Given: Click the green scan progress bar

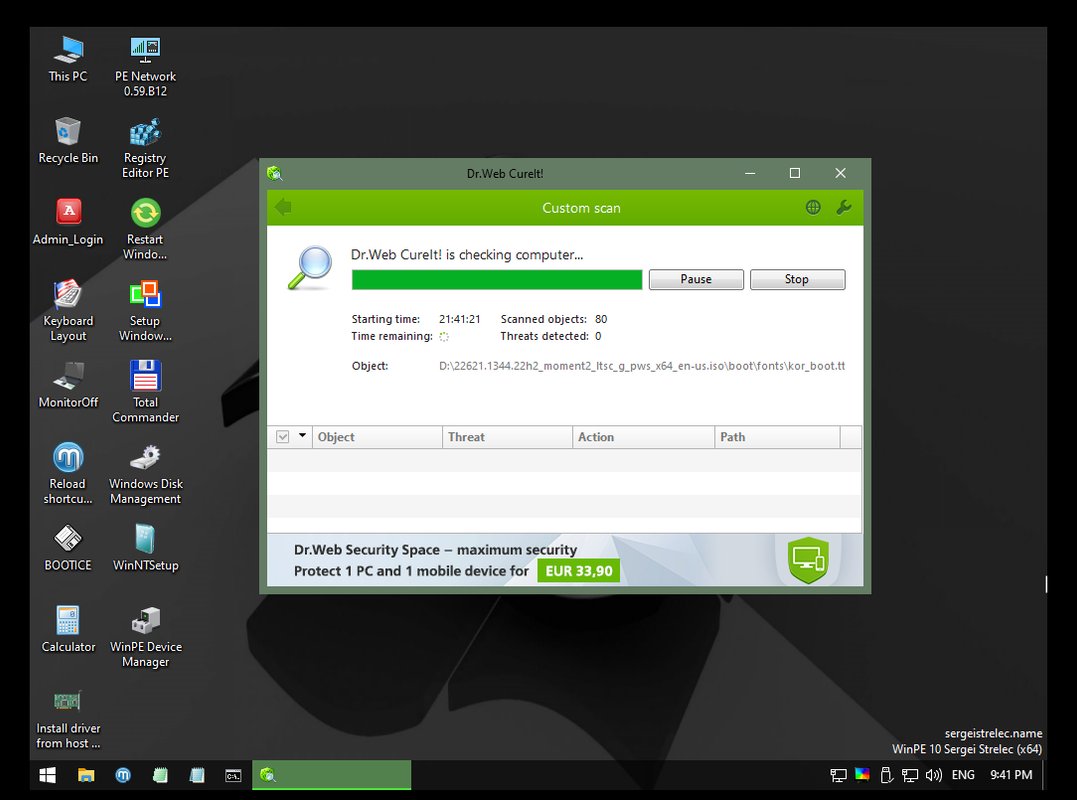Looking at the screenshot, I should [497, 279].
